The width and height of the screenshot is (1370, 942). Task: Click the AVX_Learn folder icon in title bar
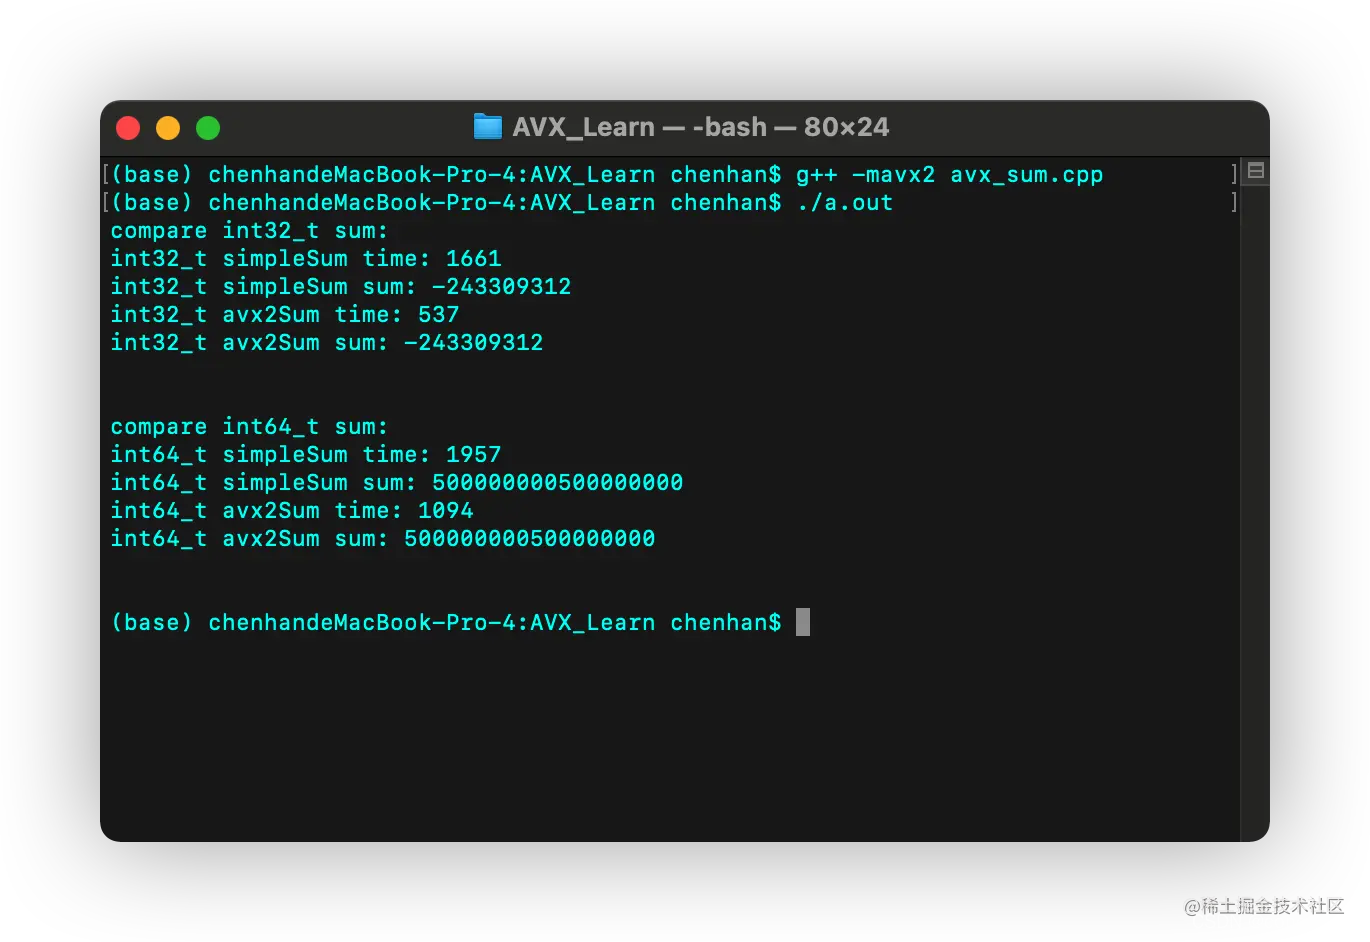[x=487, y=127]
